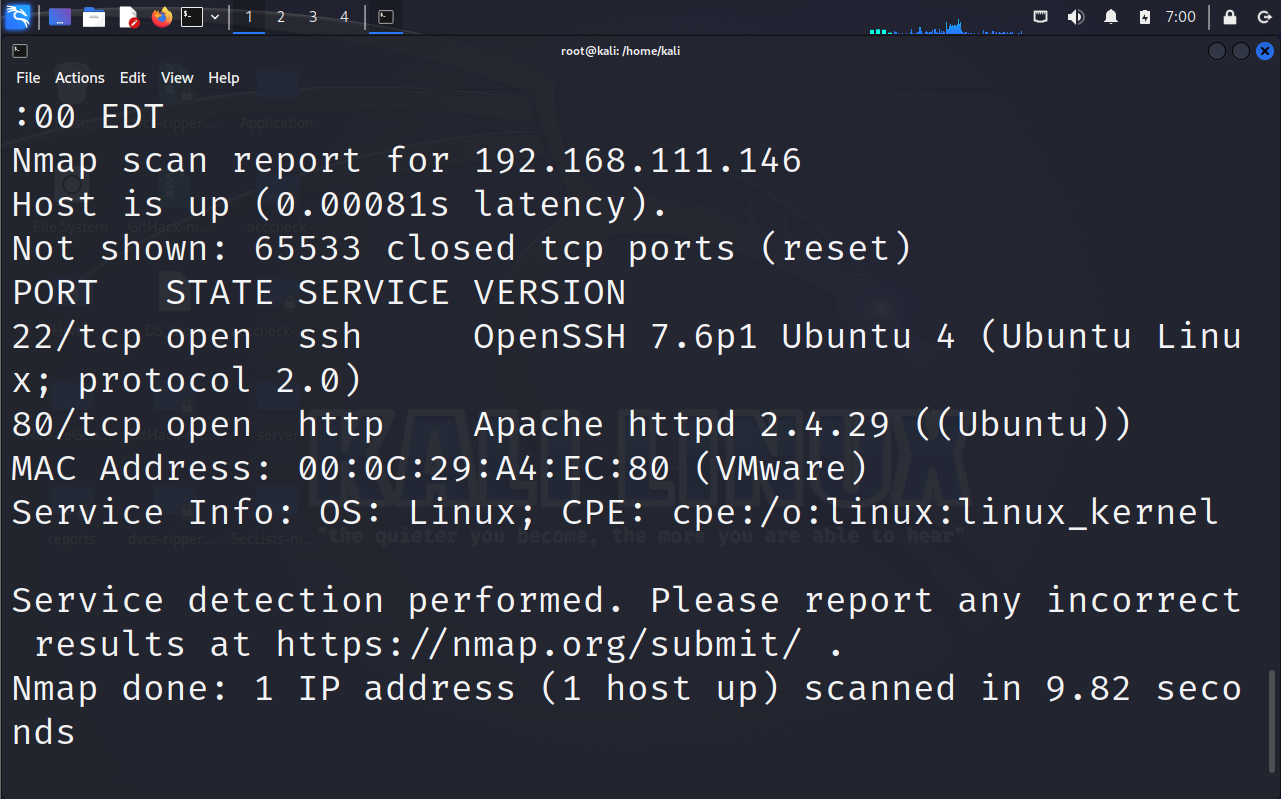1281x799 pixels.
Task: Click 'Apache httpd 2.4.29' version text
Action: pyautogui.click(x=682, y=425)
